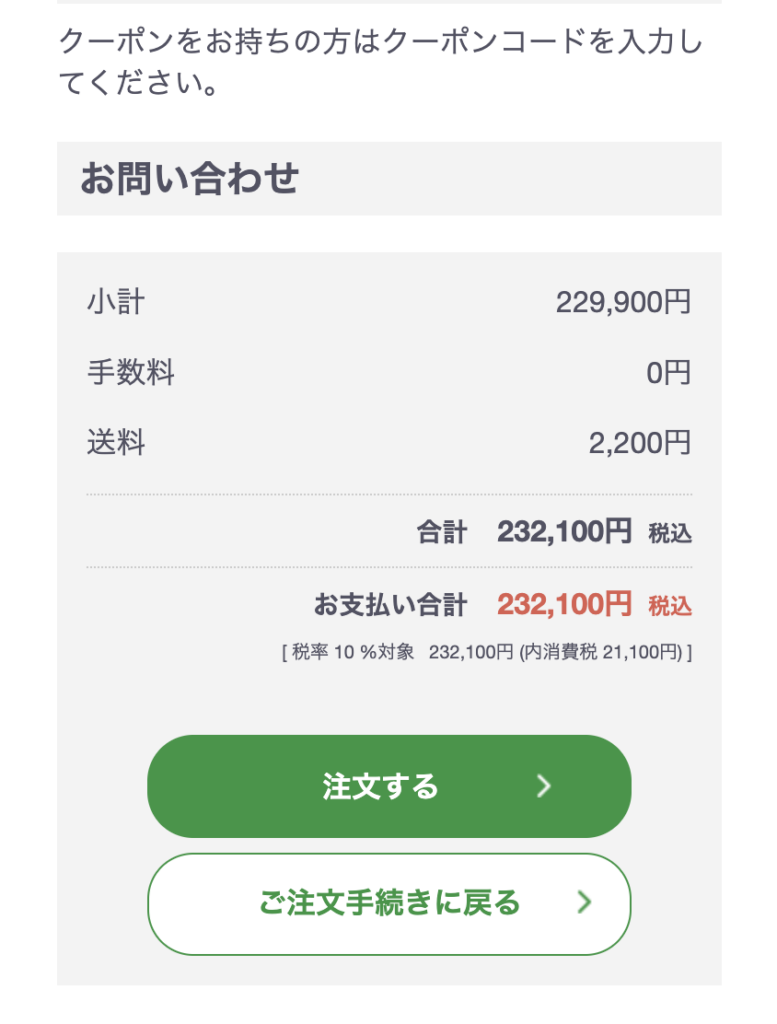Select the 小計 label
Screen dimensions: 777x1024
[x=116, y=301]
